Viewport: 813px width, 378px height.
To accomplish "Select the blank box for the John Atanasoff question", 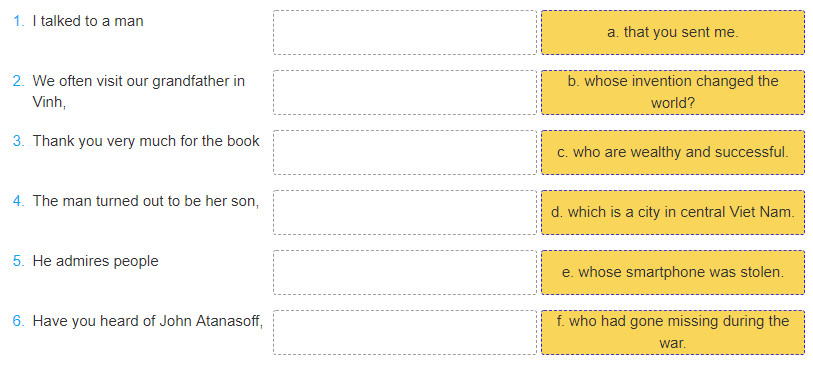I will 405,332.
